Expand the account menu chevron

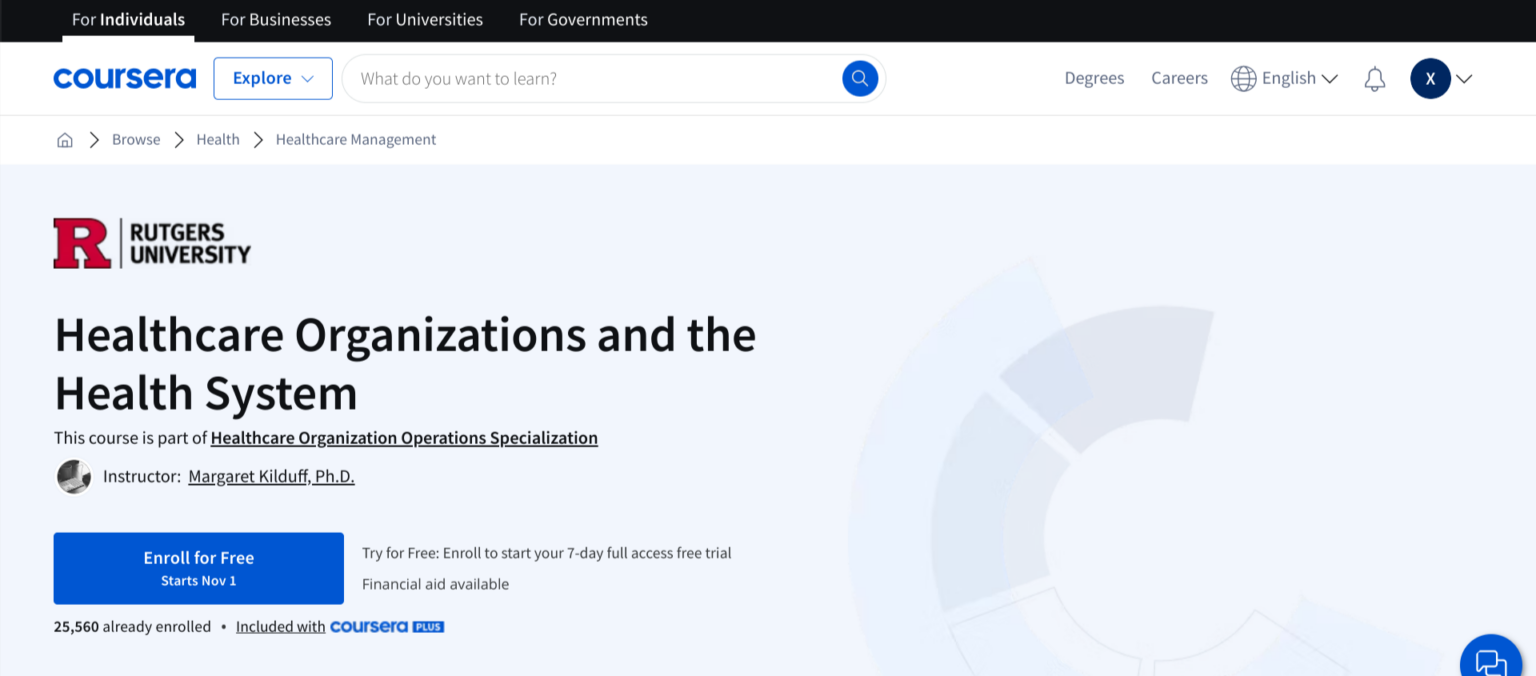[1464, 78]
